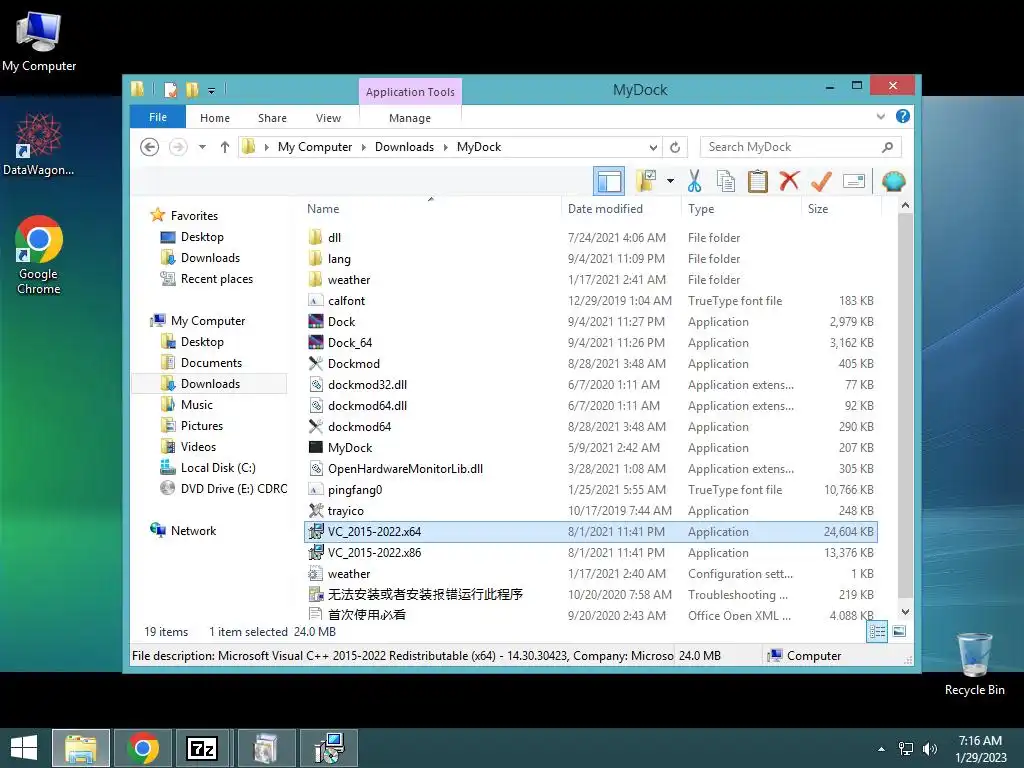Select the pingfang0 font file
Image resolution: width=1024 pixels, height=768 pixels.
(590, 490)
